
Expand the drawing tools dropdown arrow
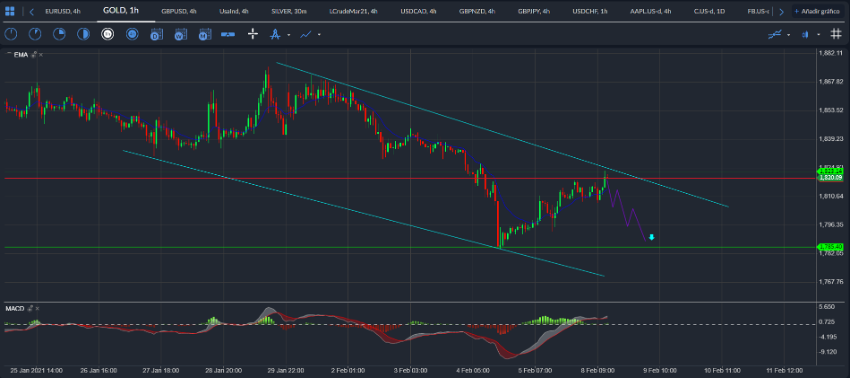pyautogui.click(x=288, y=35)
